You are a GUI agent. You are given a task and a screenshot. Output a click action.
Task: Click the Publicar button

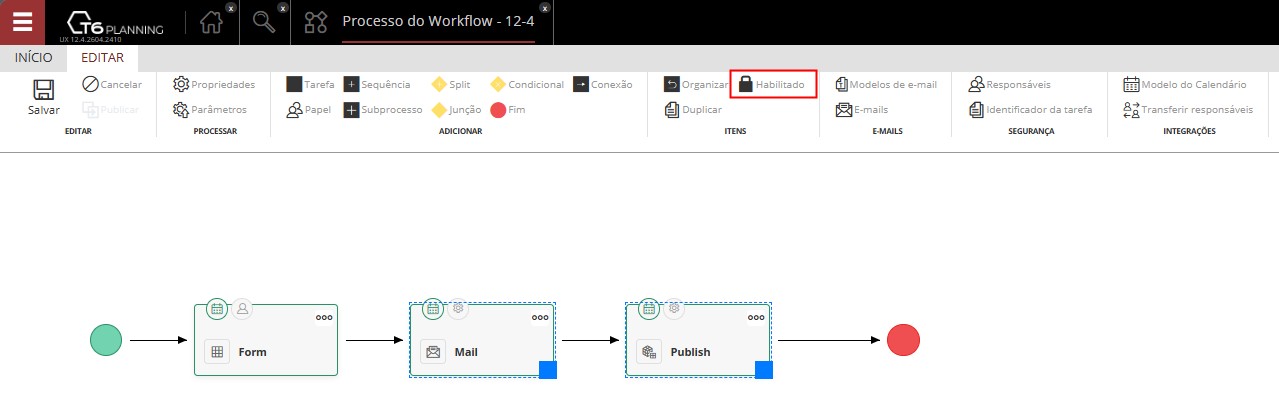tap(112, 110)
